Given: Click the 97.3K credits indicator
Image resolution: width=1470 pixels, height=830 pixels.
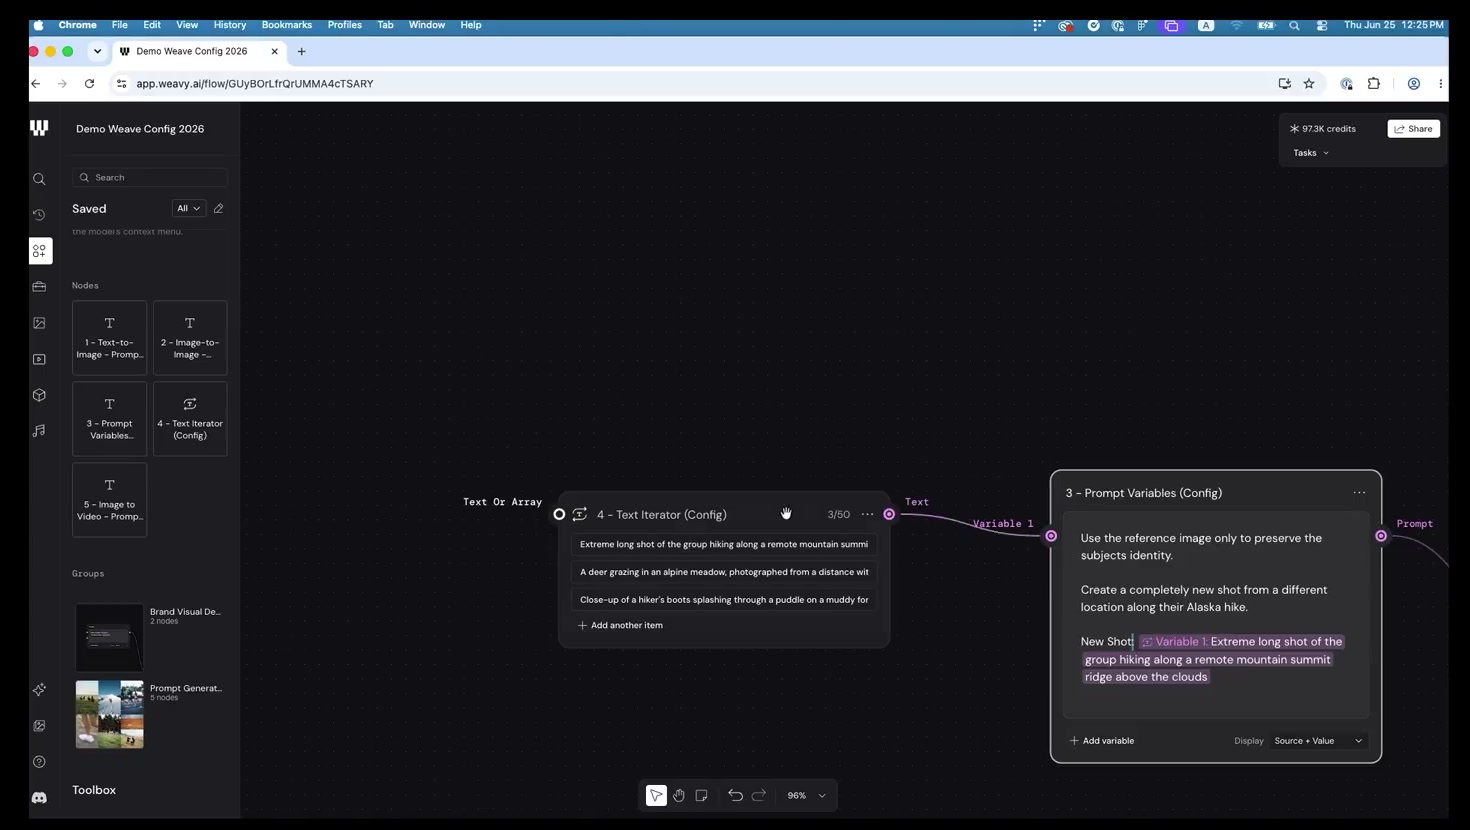Looking at the screenshot, I should pyautogui.click(x=1323, y=128).
